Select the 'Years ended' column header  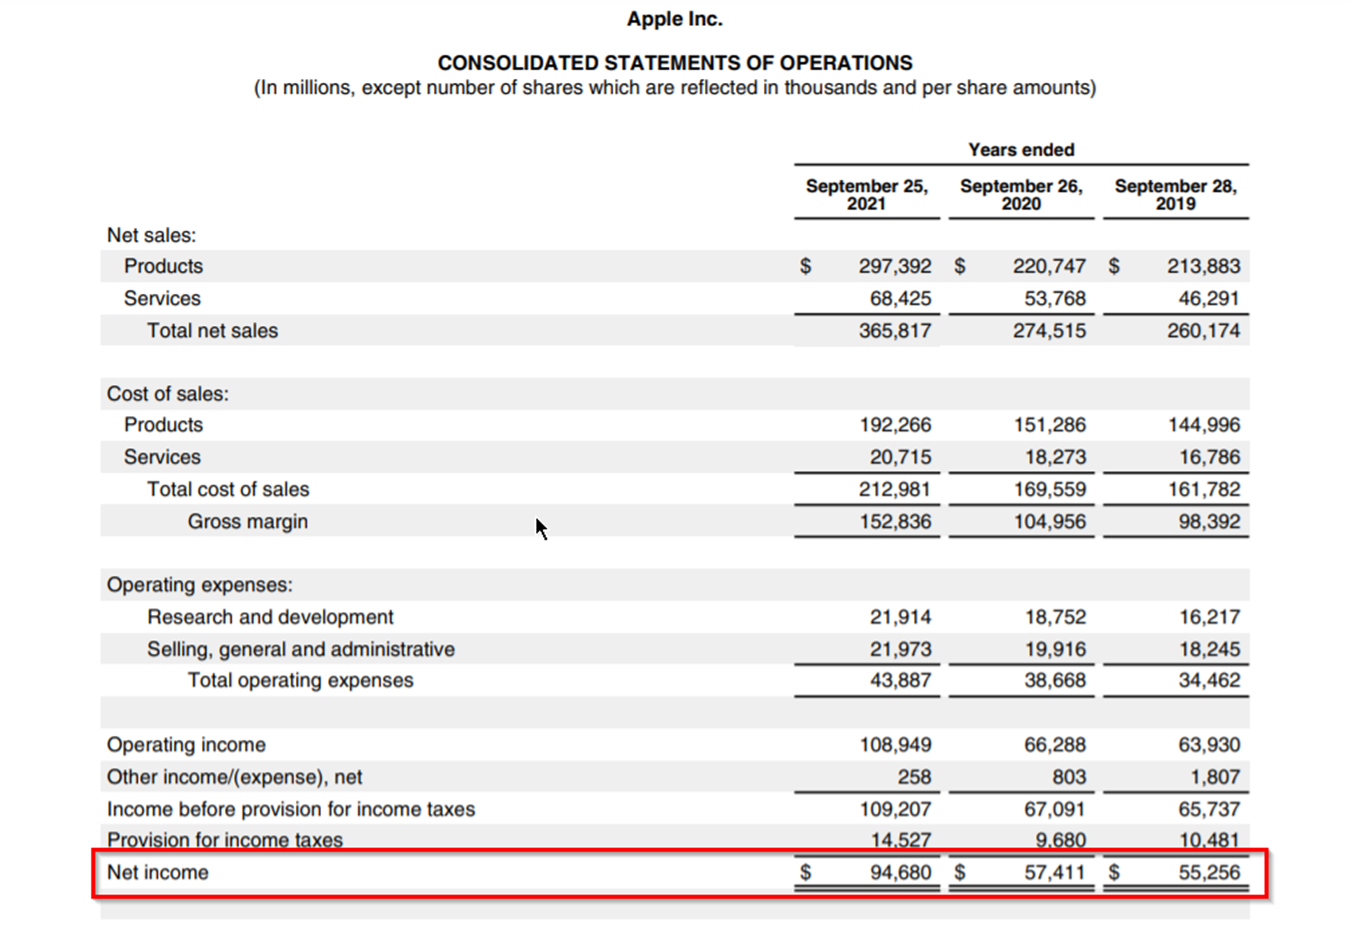point(1021,150)
